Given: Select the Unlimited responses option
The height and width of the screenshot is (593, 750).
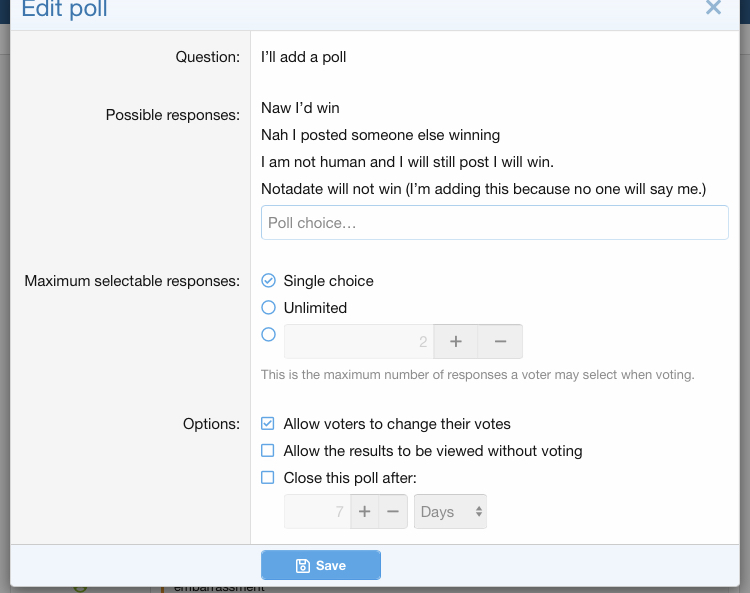Looking at the screenshot, I should click(x=268, y=308).
